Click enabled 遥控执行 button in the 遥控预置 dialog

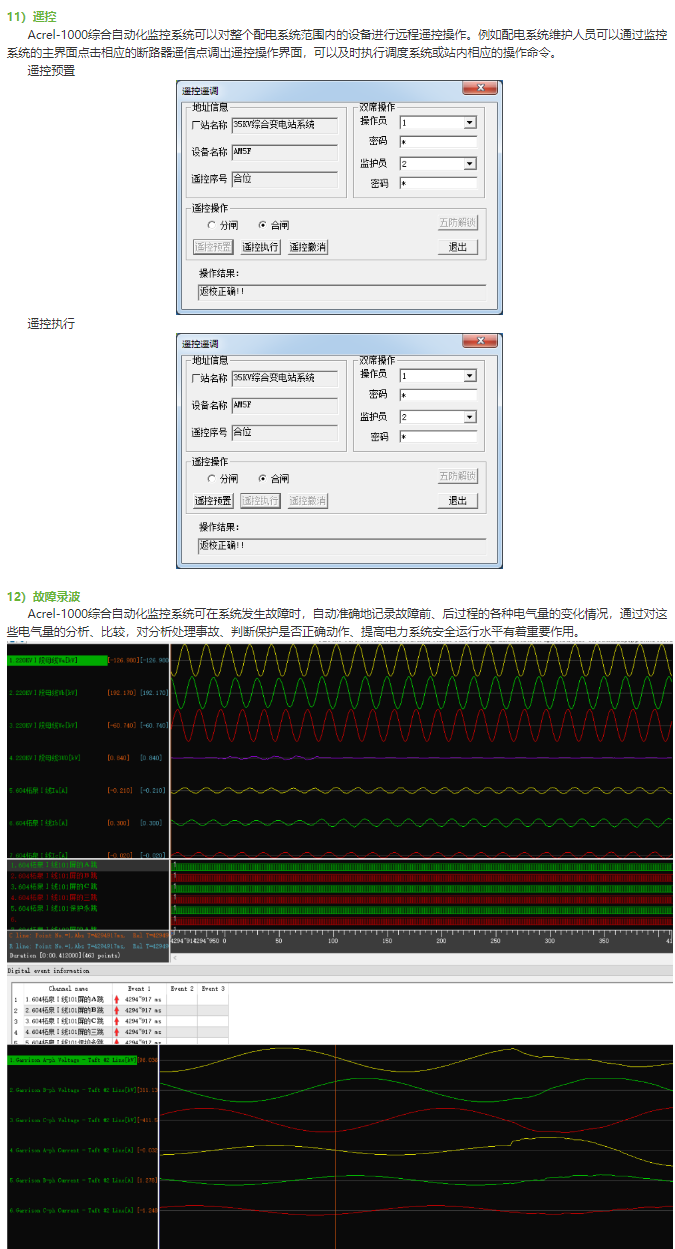tap(260, 247)
